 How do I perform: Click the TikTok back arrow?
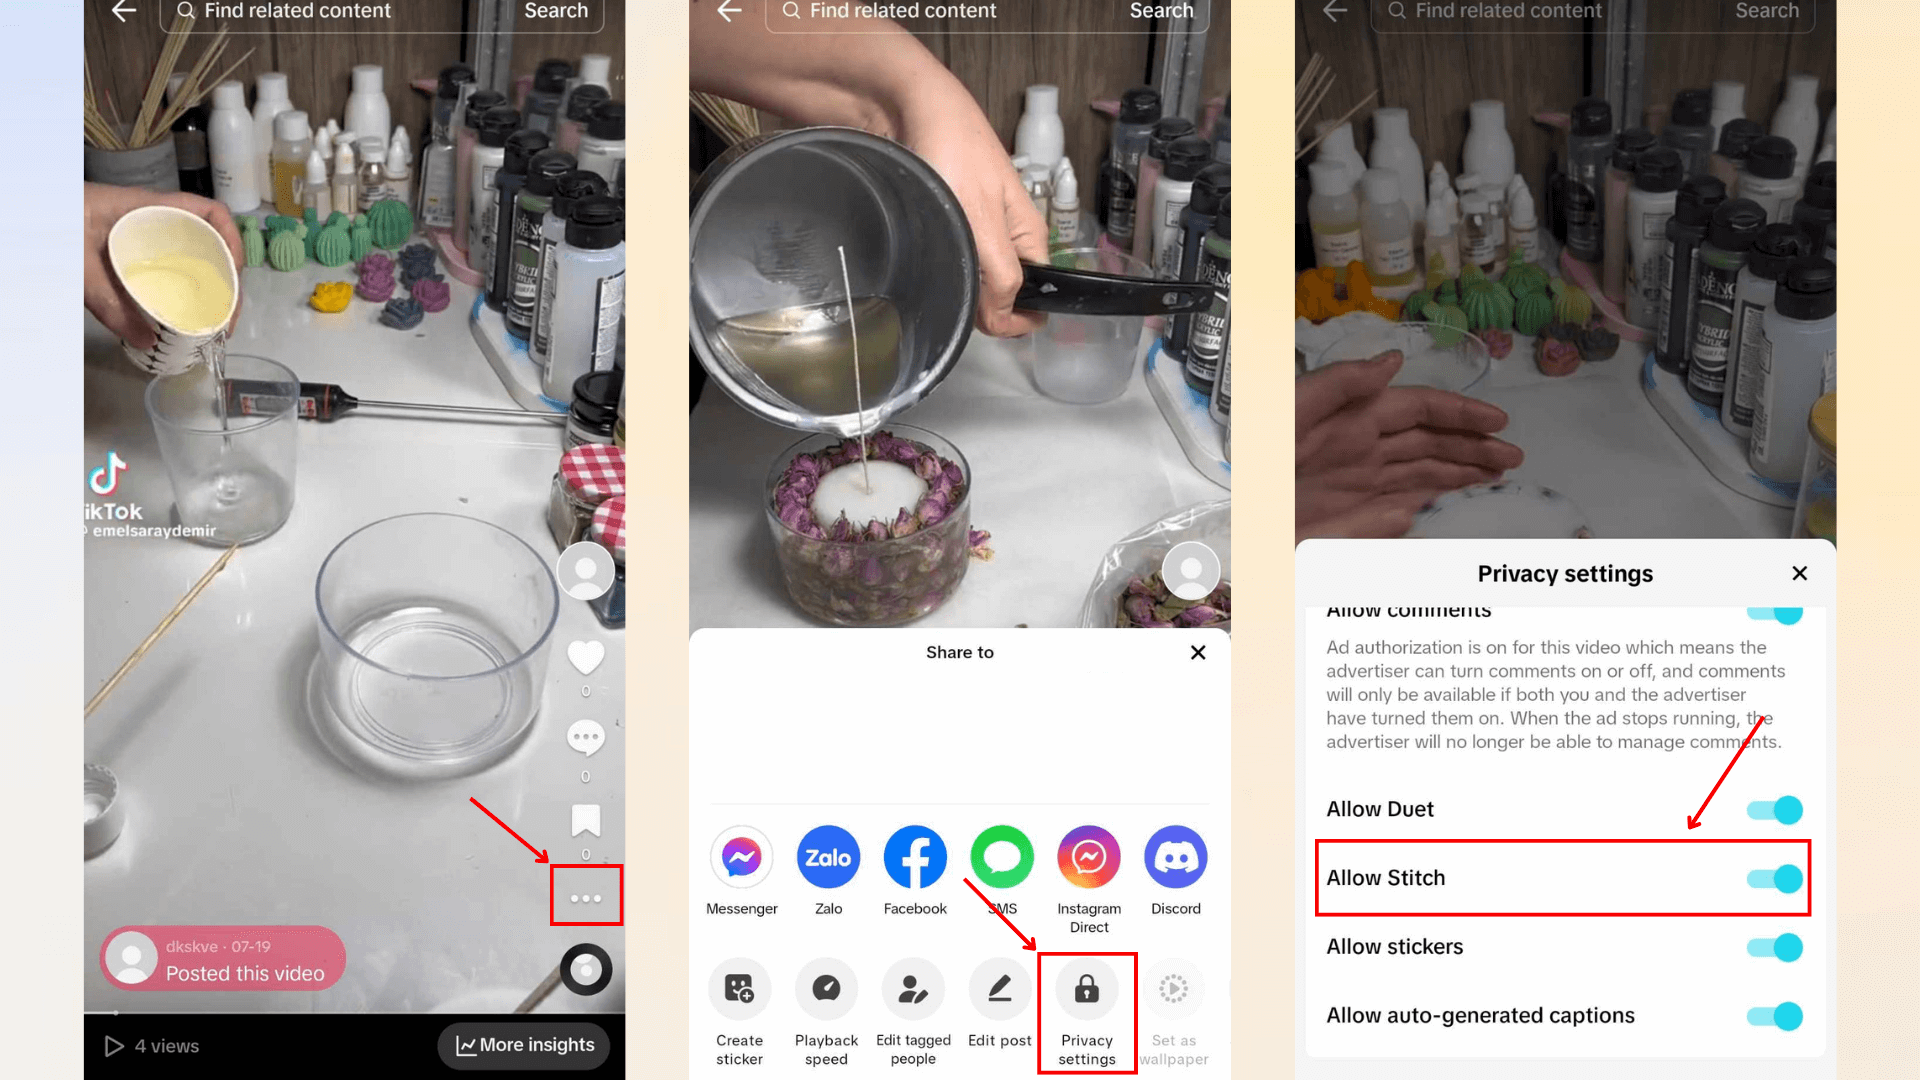coord(123,12)
